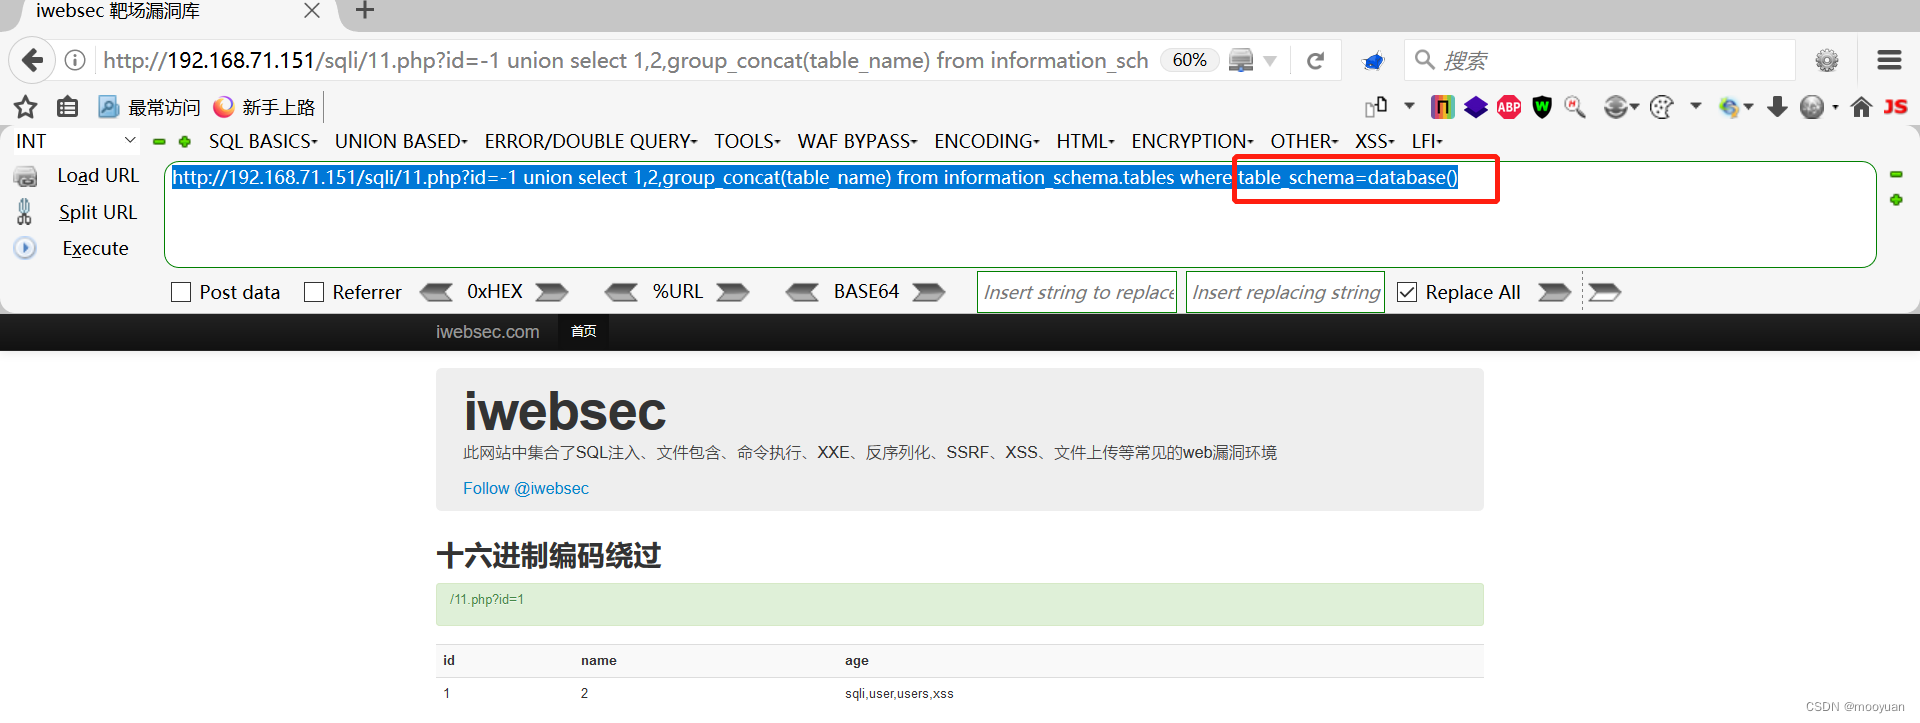Click the red magnifier extension icon
The image size is (1920, 723).
1575,107
